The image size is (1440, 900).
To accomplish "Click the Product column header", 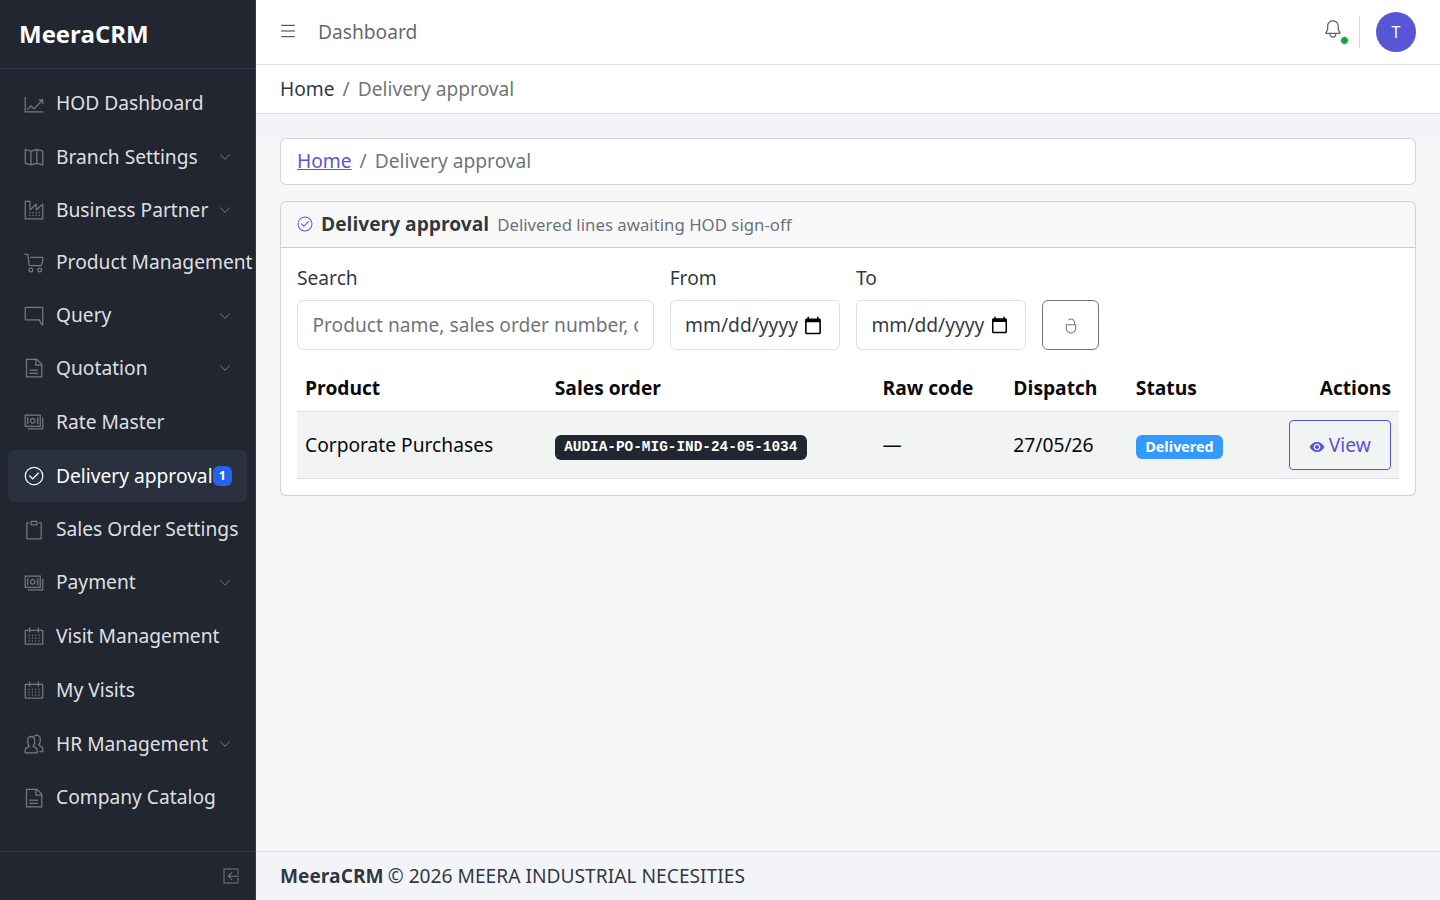I will [342, 388].
